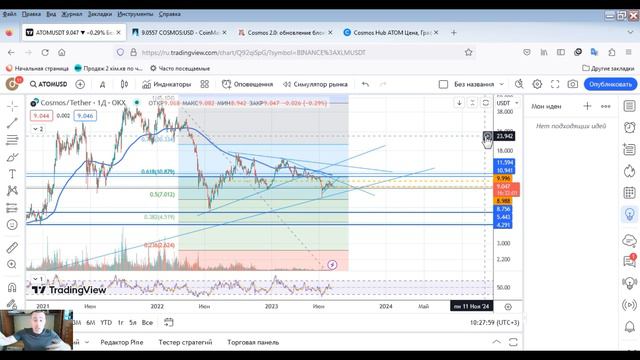This screenshot has width=640, height=360.
Task: Open the three-dots menu in Мои идеи panel
Action: click(x=606, y=106)
